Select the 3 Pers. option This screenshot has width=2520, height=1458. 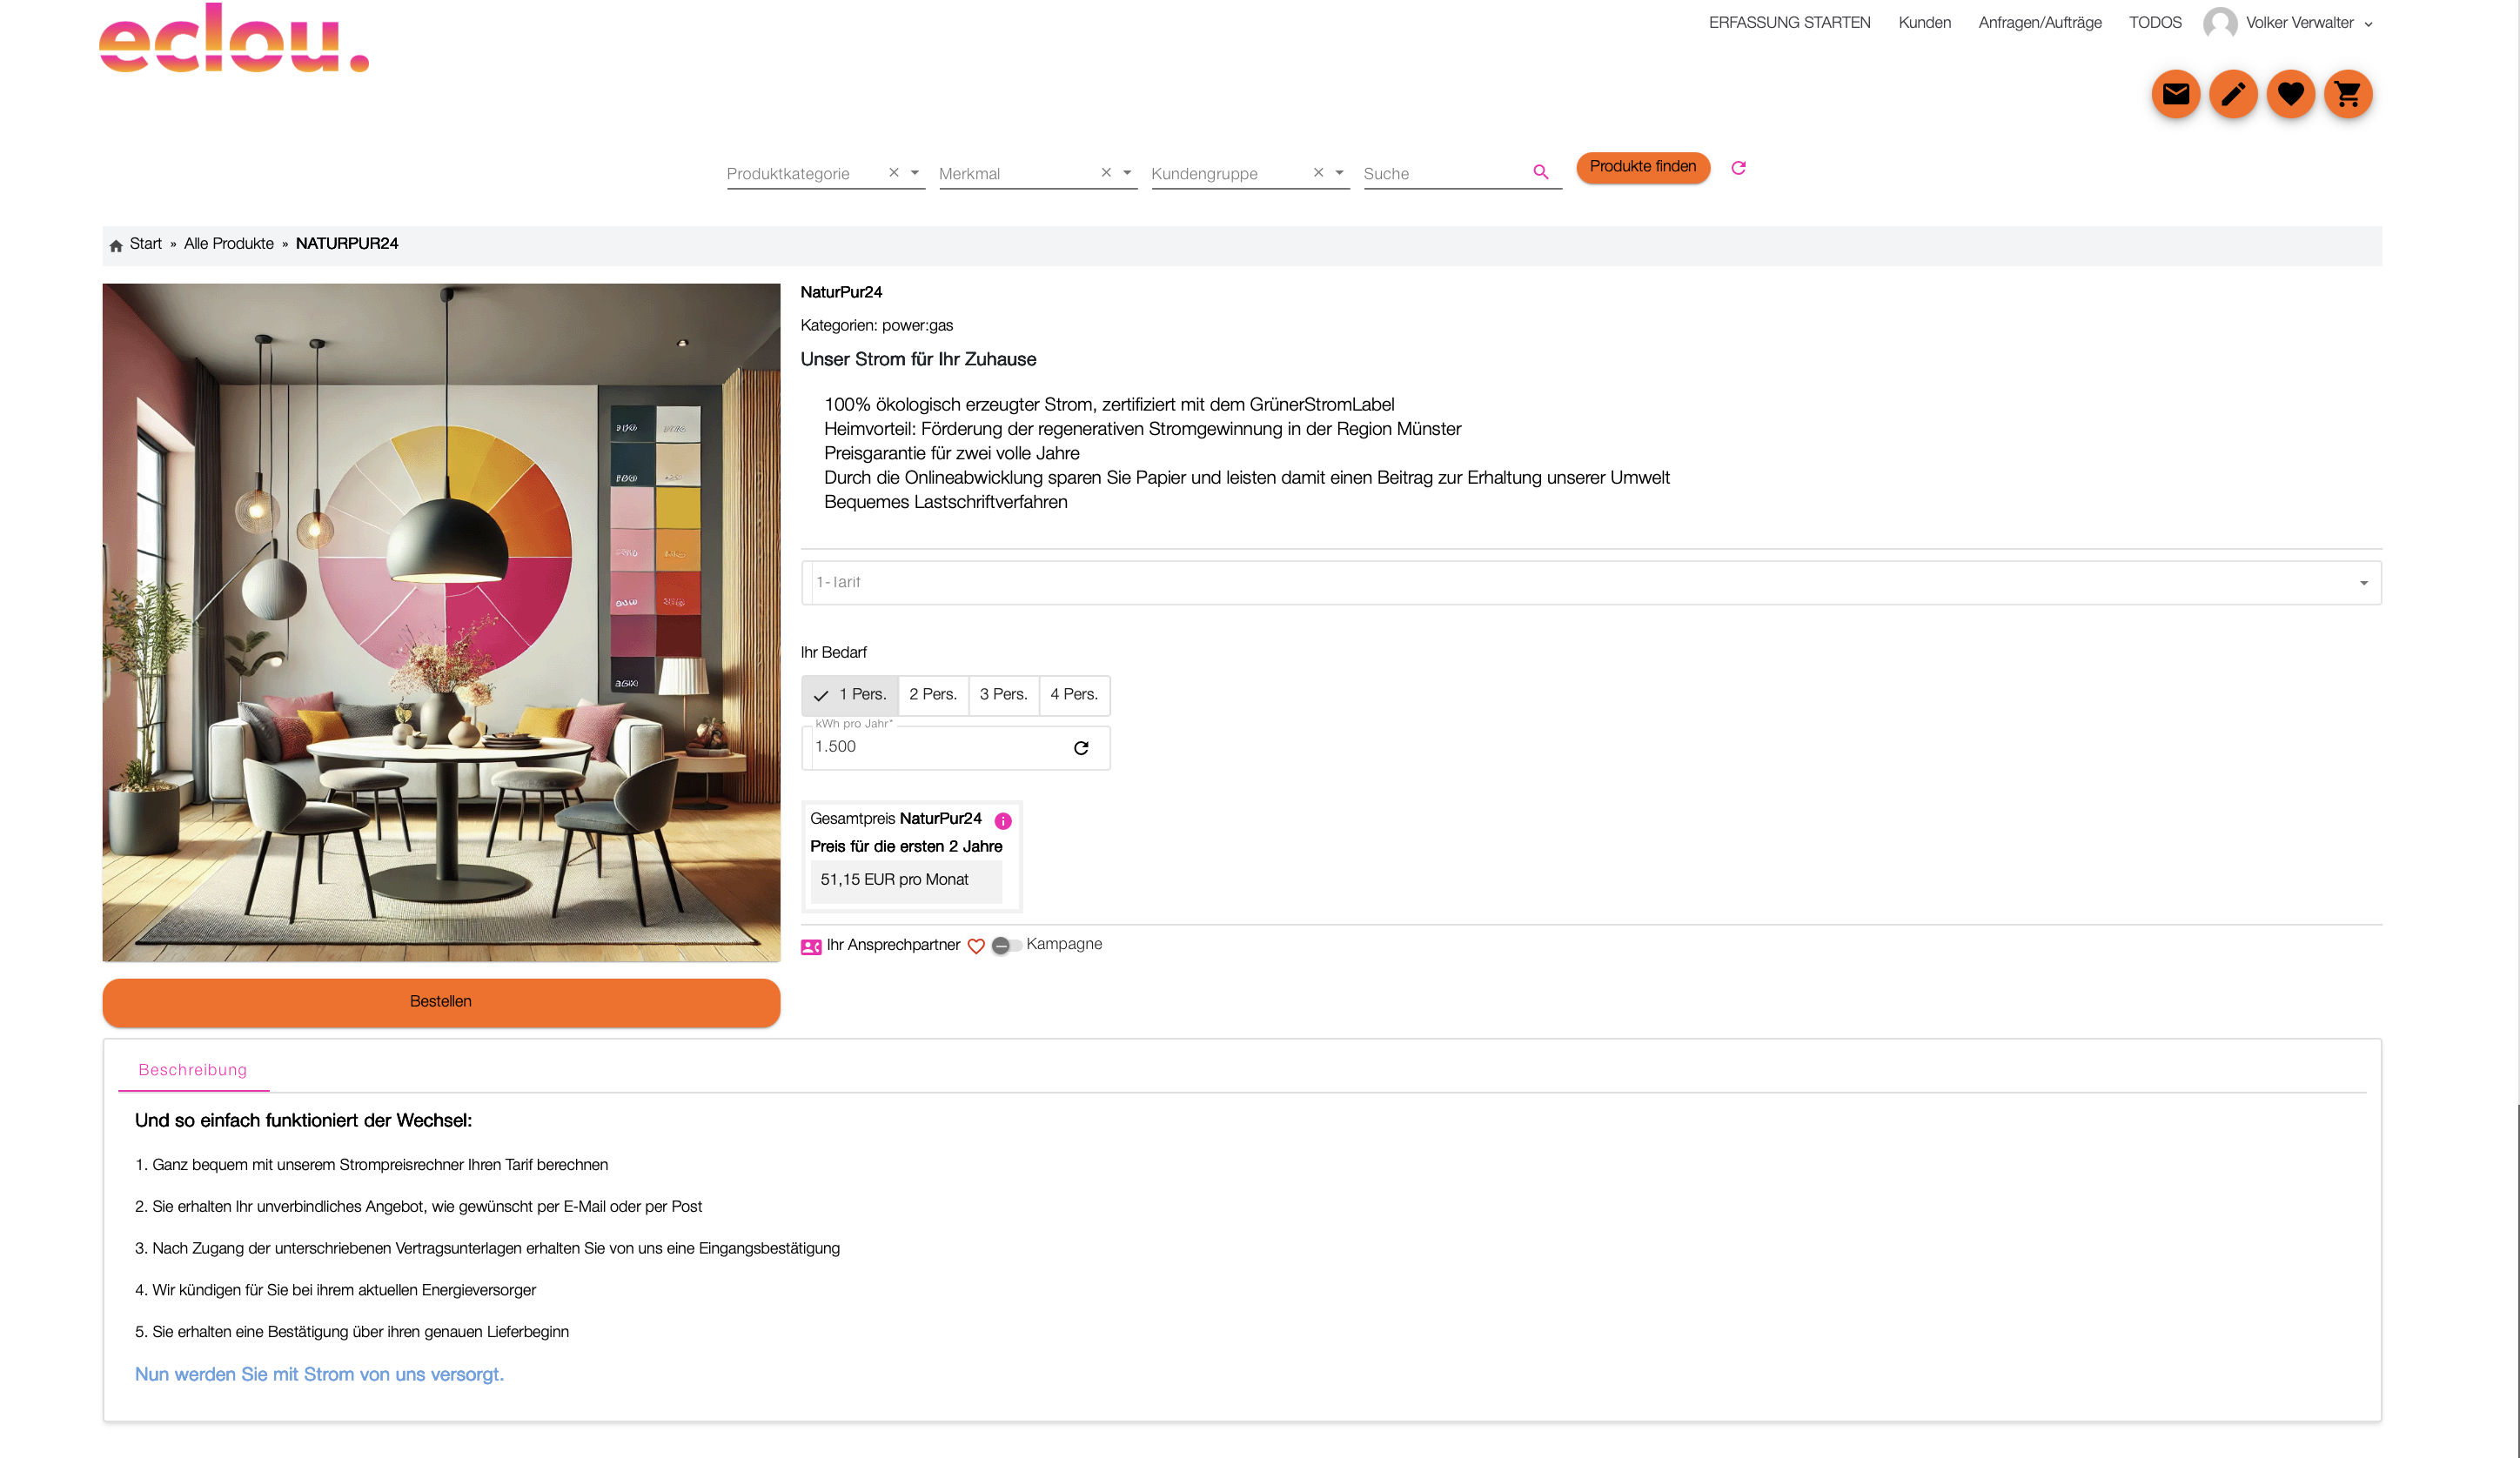1003,695
